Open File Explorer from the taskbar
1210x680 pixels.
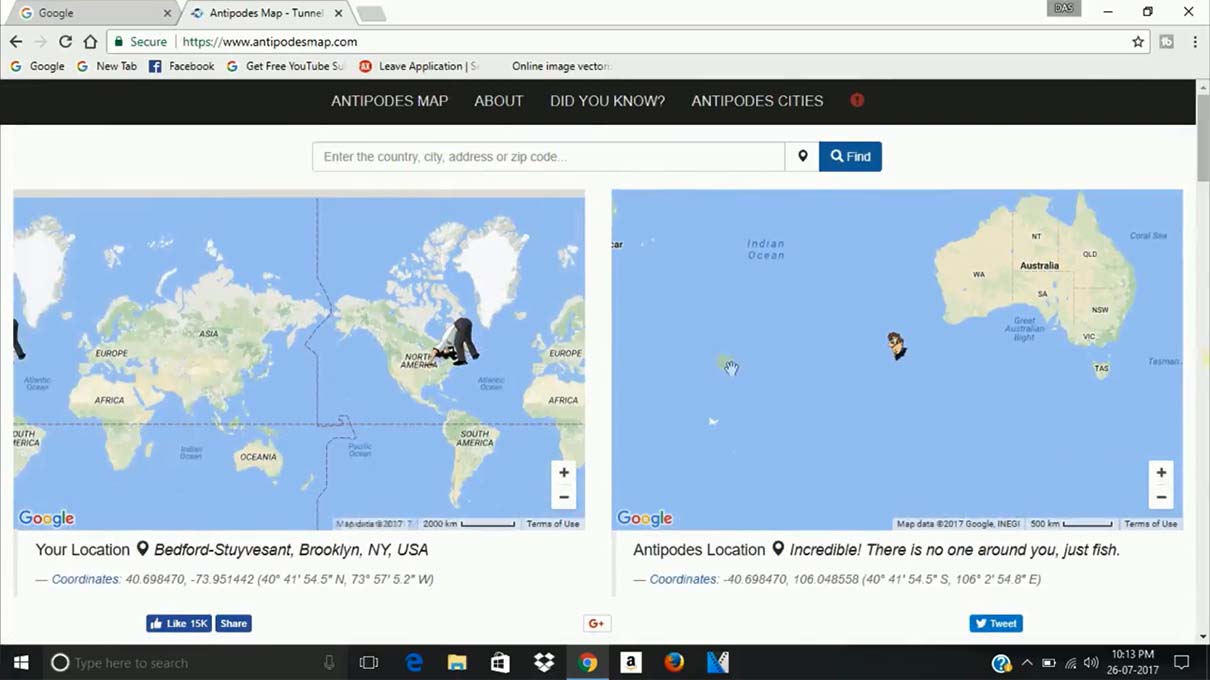pyautogui.click(x=457, y=662)
